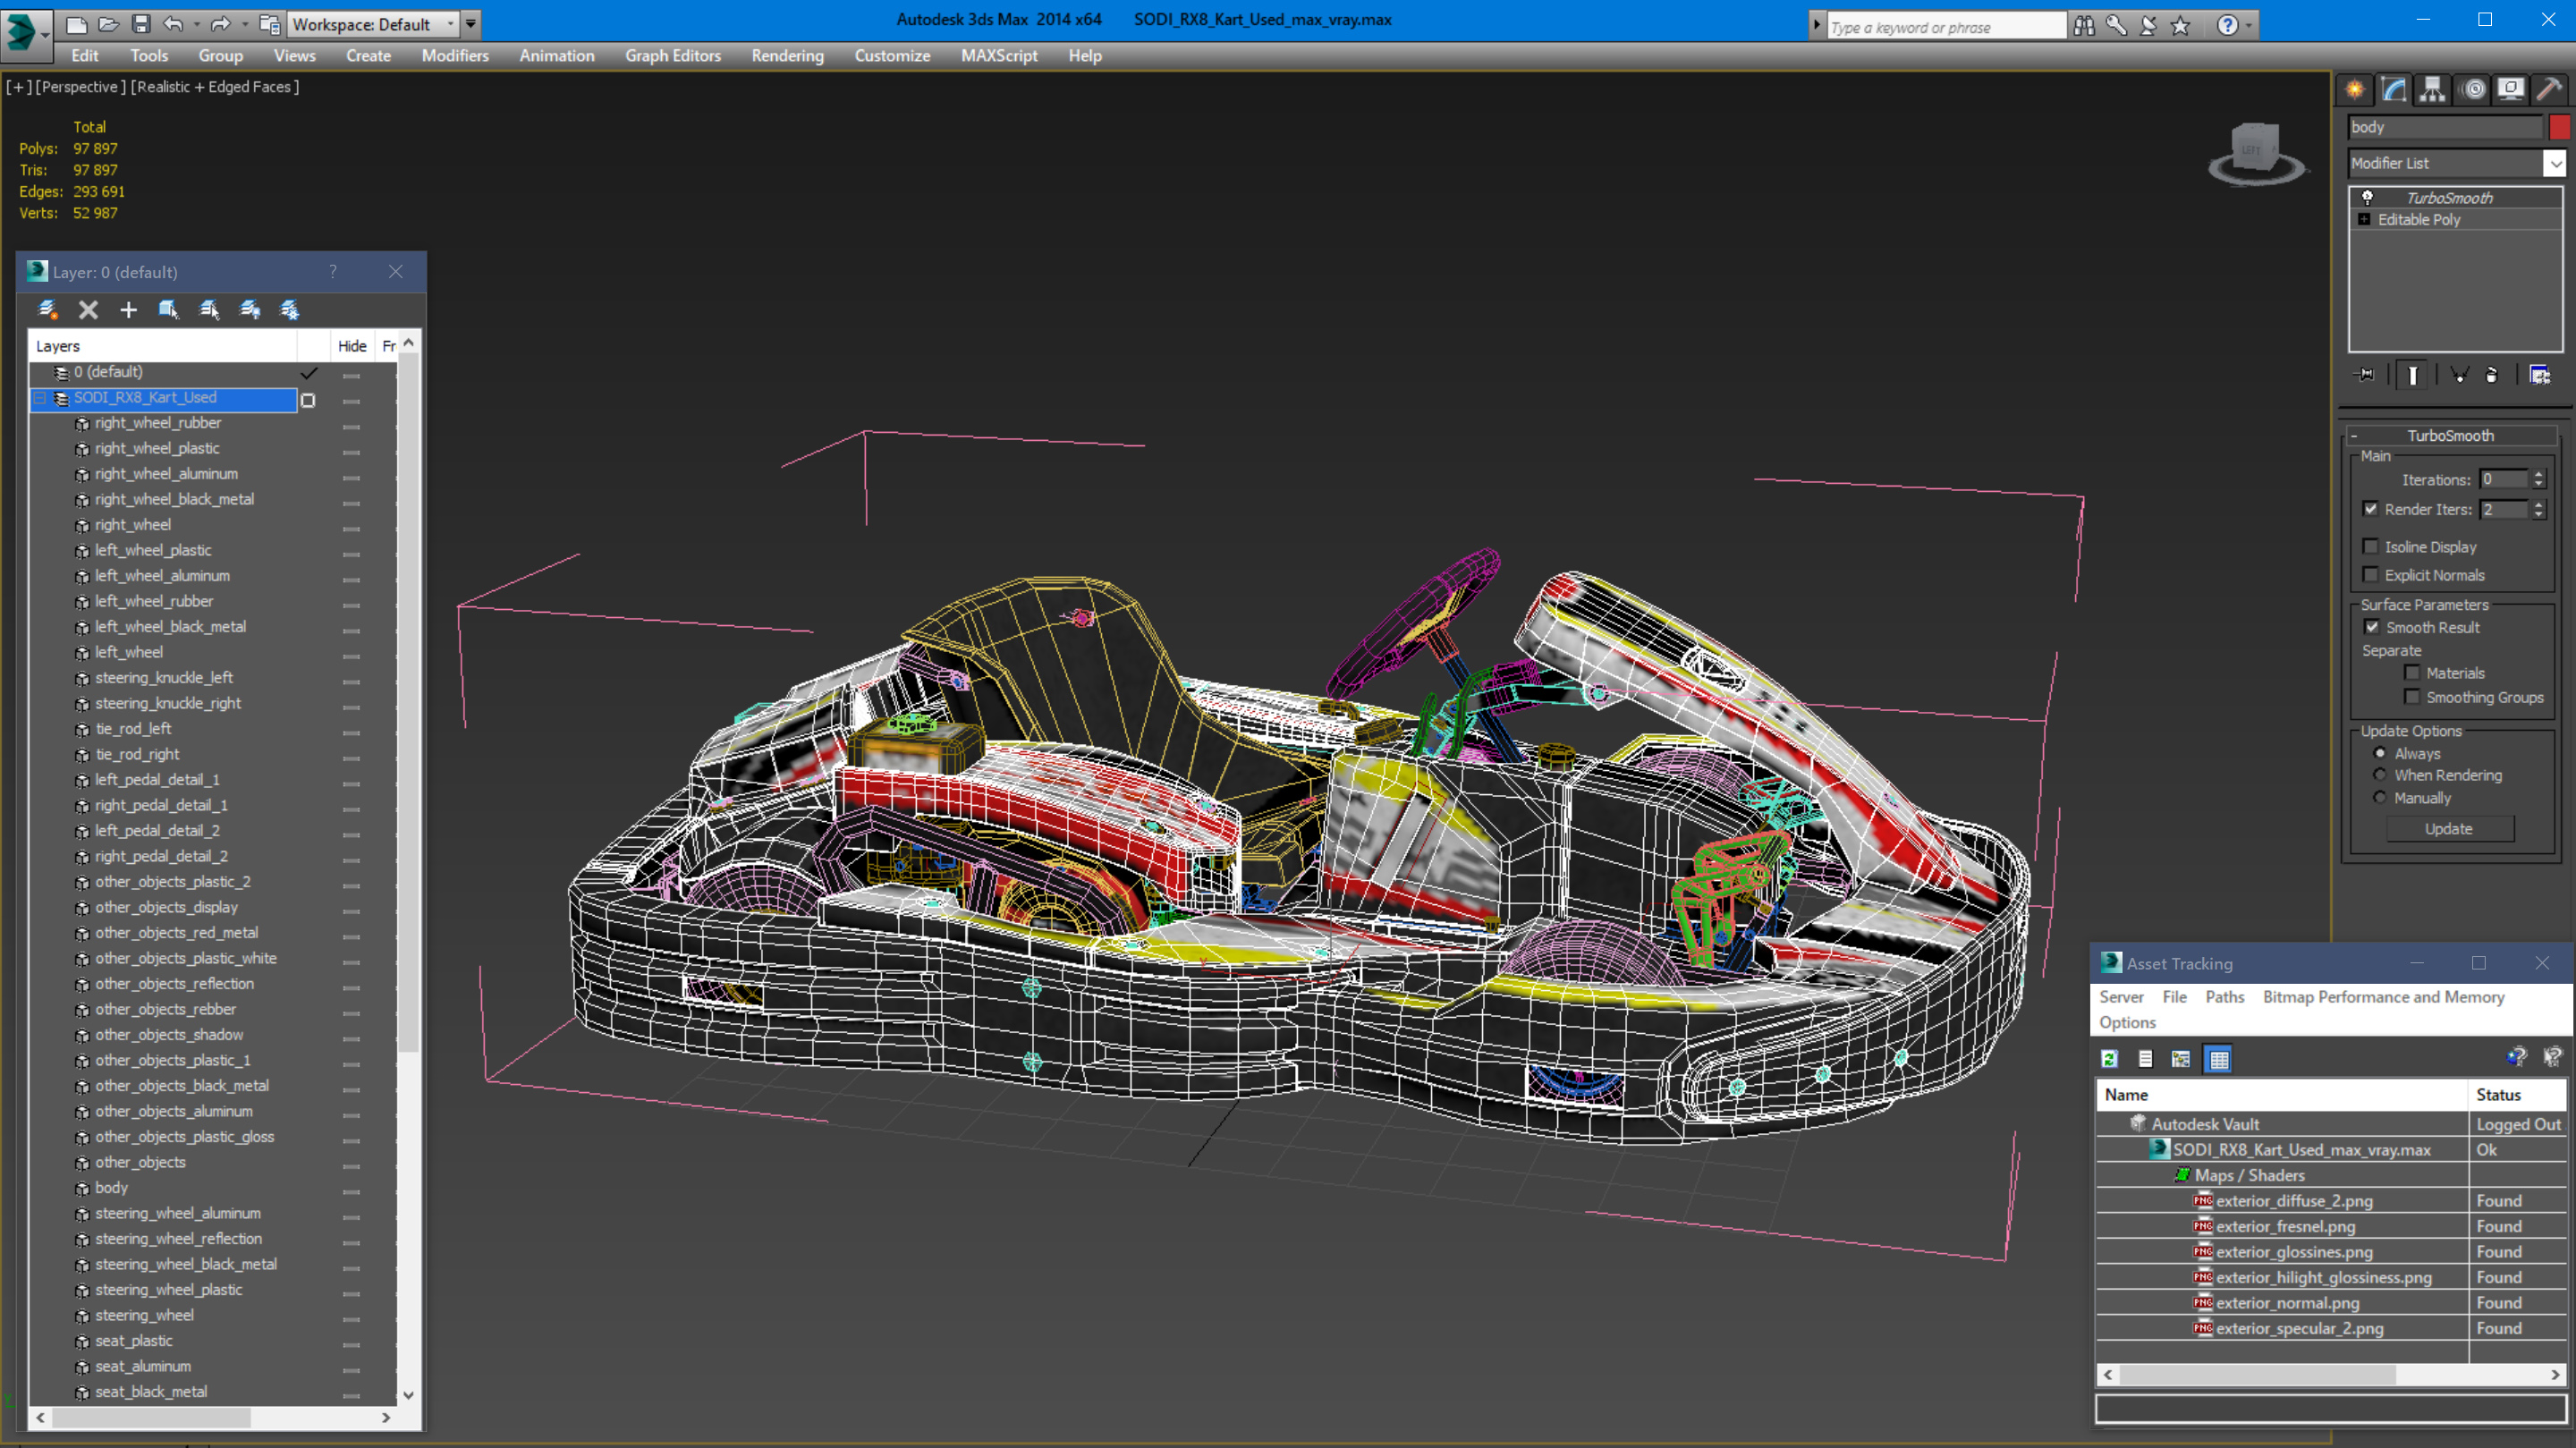Open the Create command panel tab
Screen dimensions: 2576x1448
(2355, 90)
